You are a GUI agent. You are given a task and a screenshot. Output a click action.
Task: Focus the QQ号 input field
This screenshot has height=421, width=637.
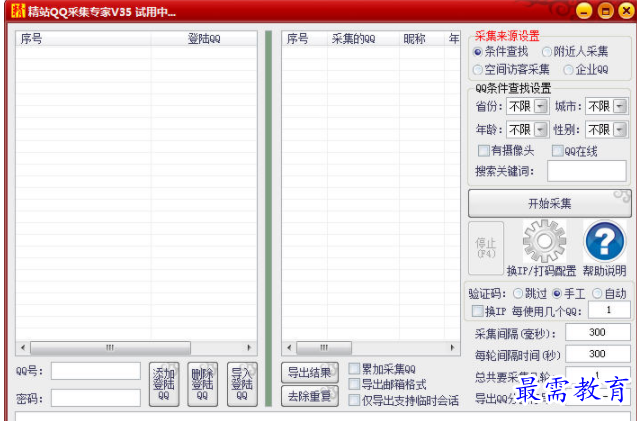click(x=96, y=371)
